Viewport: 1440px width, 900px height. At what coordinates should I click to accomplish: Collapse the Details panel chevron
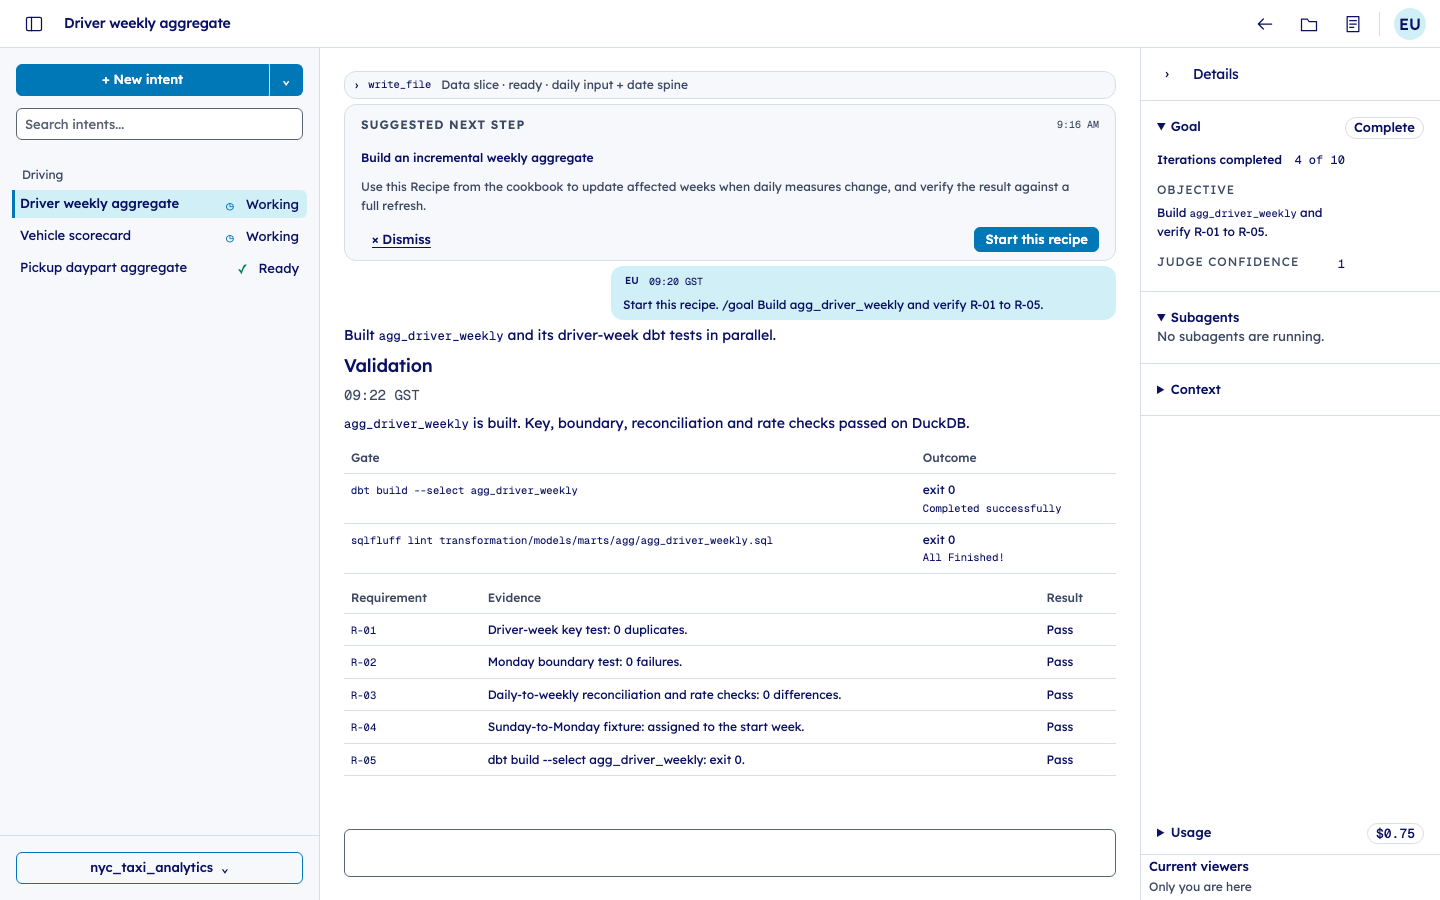point(1167,75)
